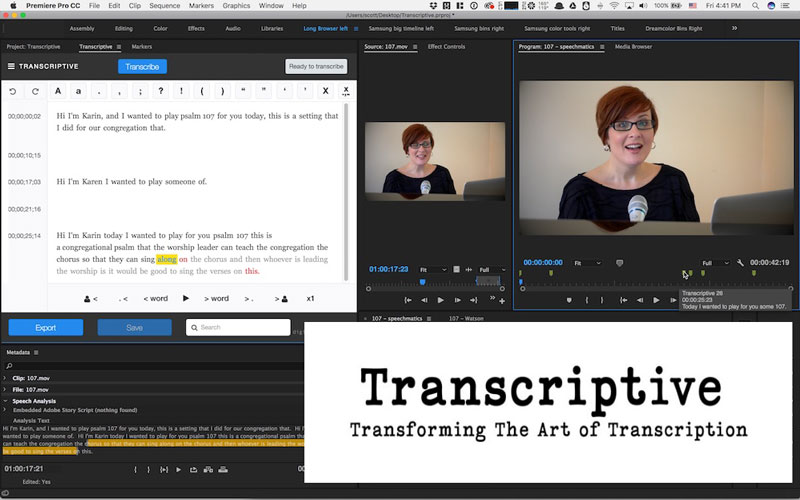Select the Color workspace
Image resolution: width=800 pixels, height=500 pixels.
[160, 29]
